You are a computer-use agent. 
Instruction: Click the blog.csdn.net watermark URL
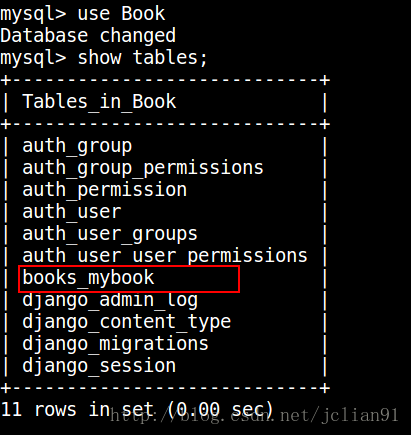click(x=254, y=416)
